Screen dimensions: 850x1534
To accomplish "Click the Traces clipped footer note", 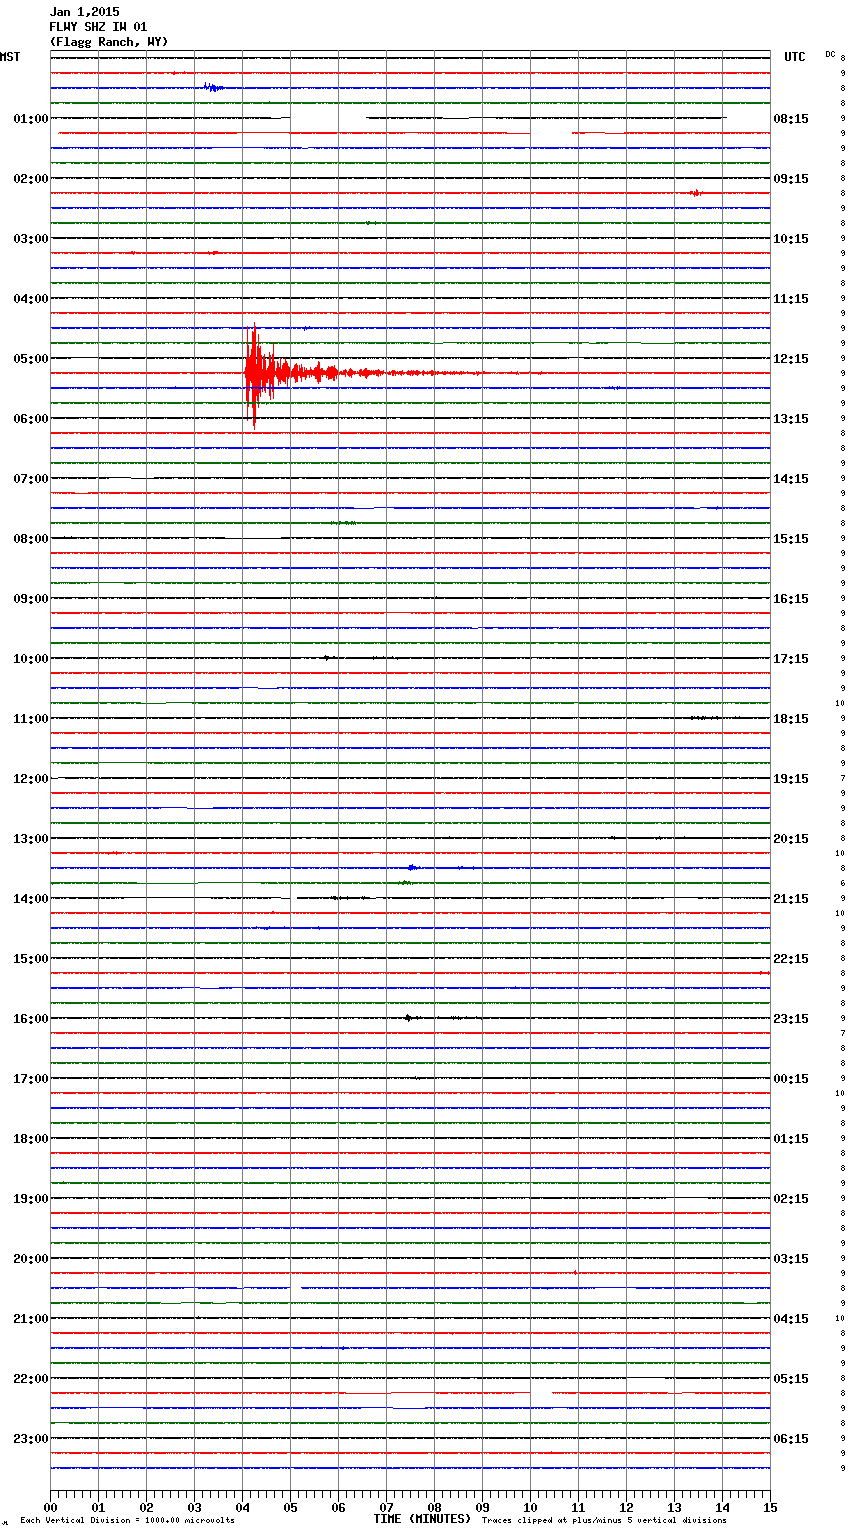I will (604, 1520).
